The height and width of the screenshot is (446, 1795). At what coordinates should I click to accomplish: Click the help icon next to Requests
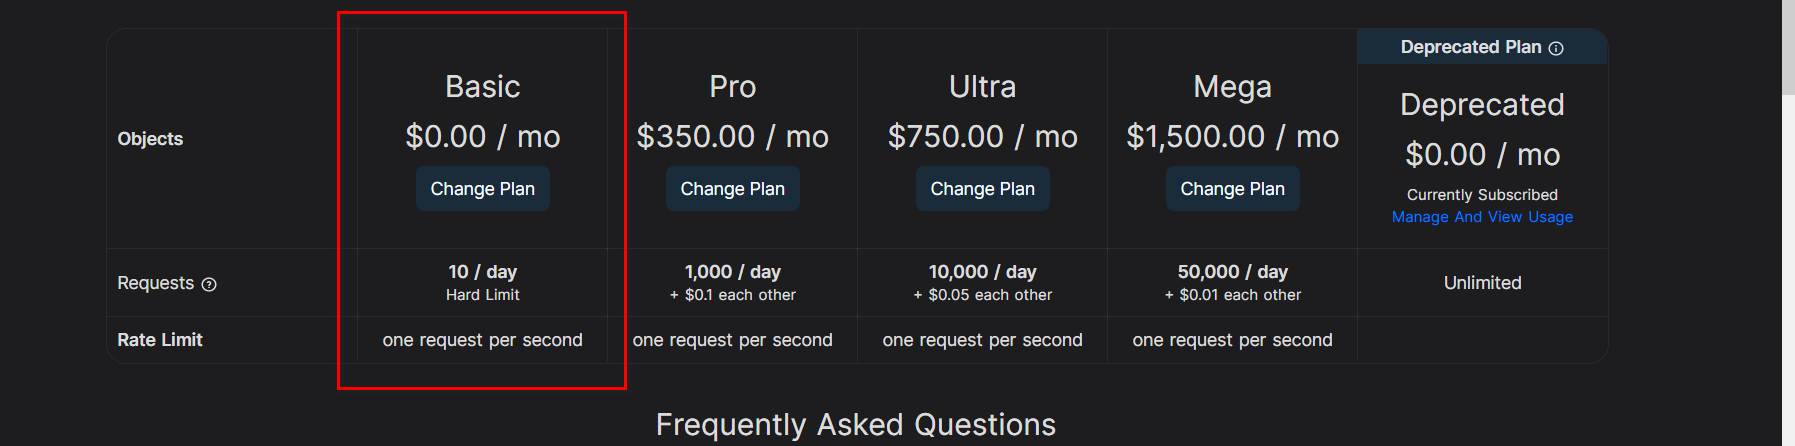point(209,284)
